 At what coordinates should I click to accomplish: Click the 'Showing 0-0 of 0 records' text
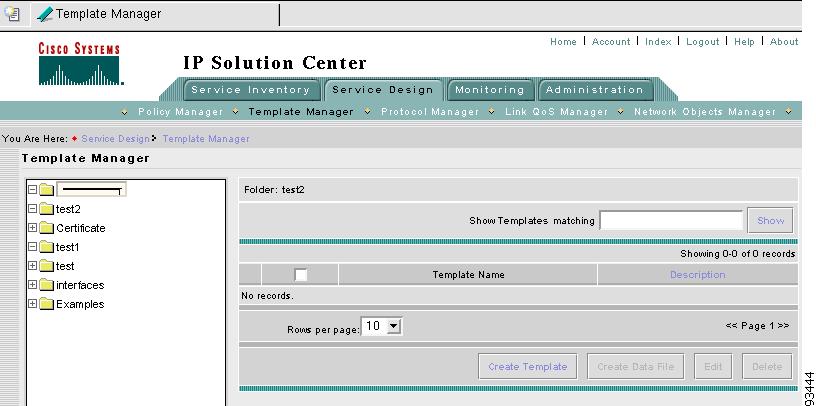tap(737, 254)
